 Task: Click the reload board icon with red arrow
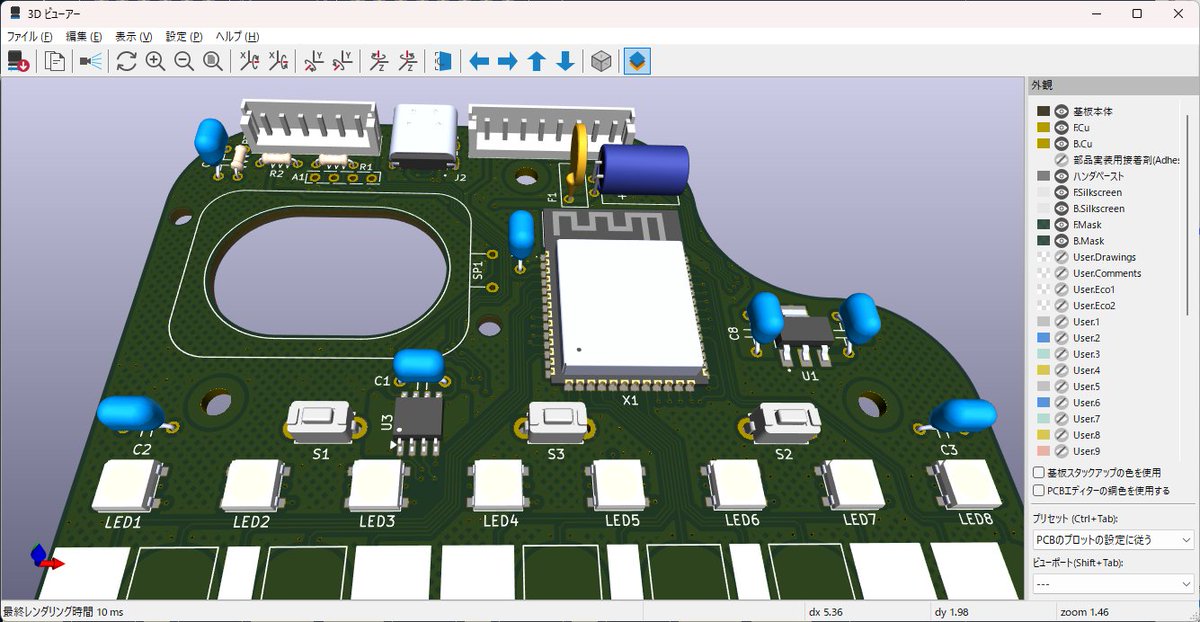click(18, 61)
